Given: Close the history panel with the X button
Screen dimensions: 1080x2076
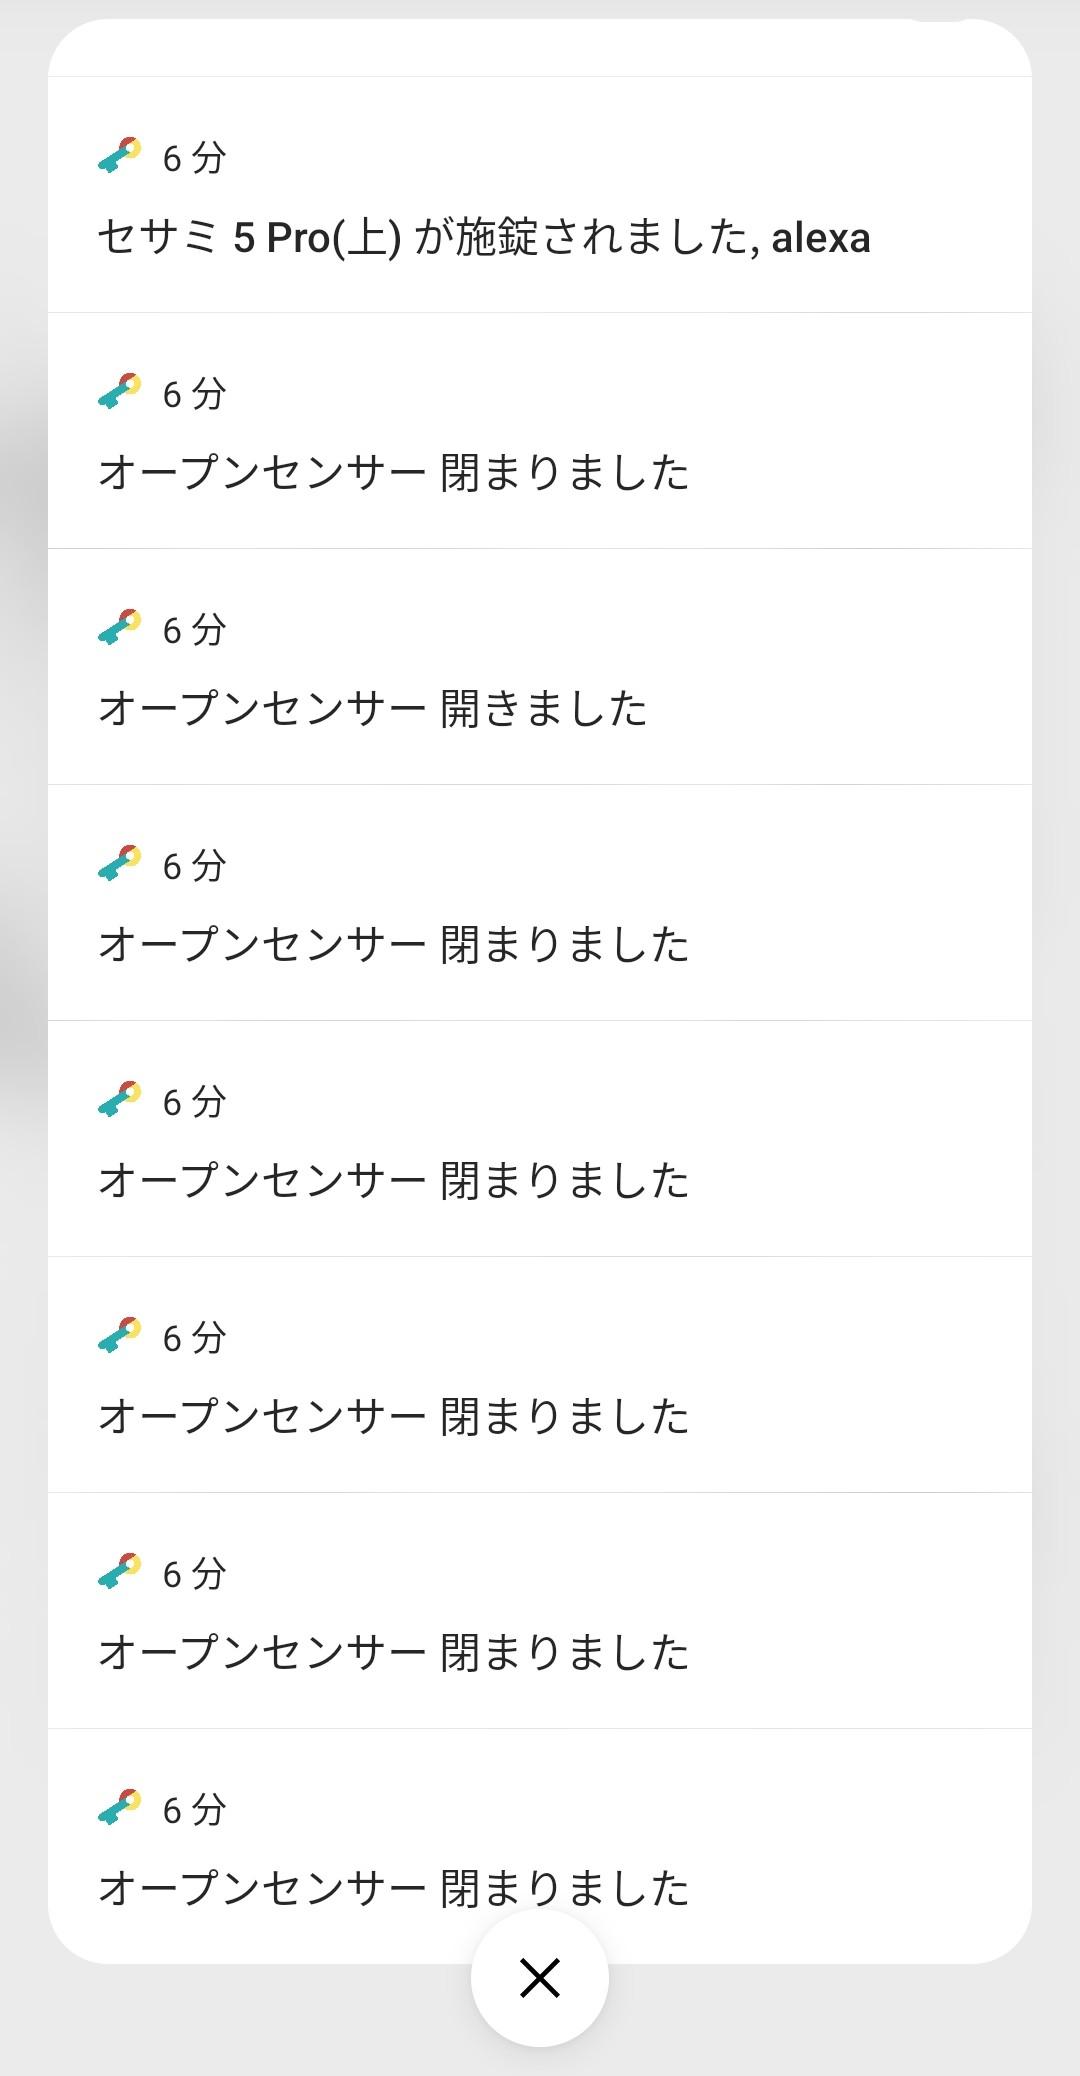Looking at the screenshot, I should click(540, 1977).
